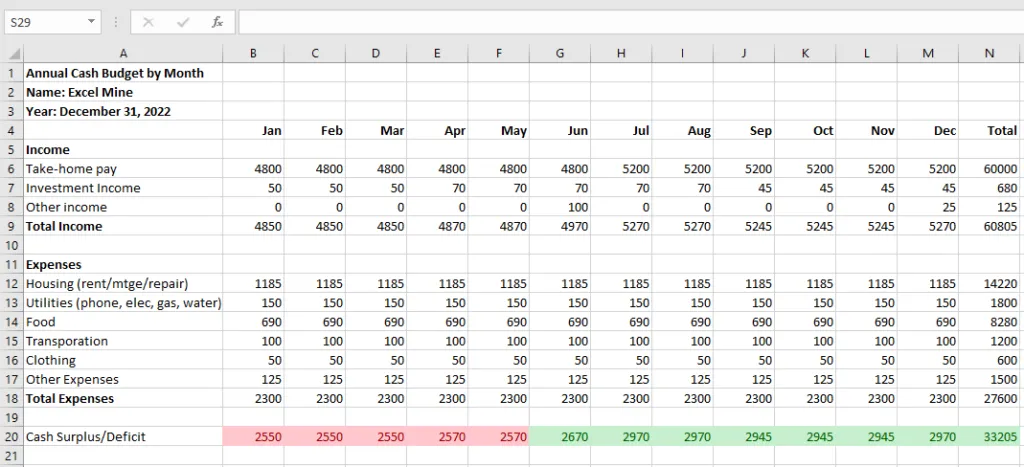This screenshot has width=1024, height=467.
Task: Click June total income 4970
Action: (x=560, y=227)
